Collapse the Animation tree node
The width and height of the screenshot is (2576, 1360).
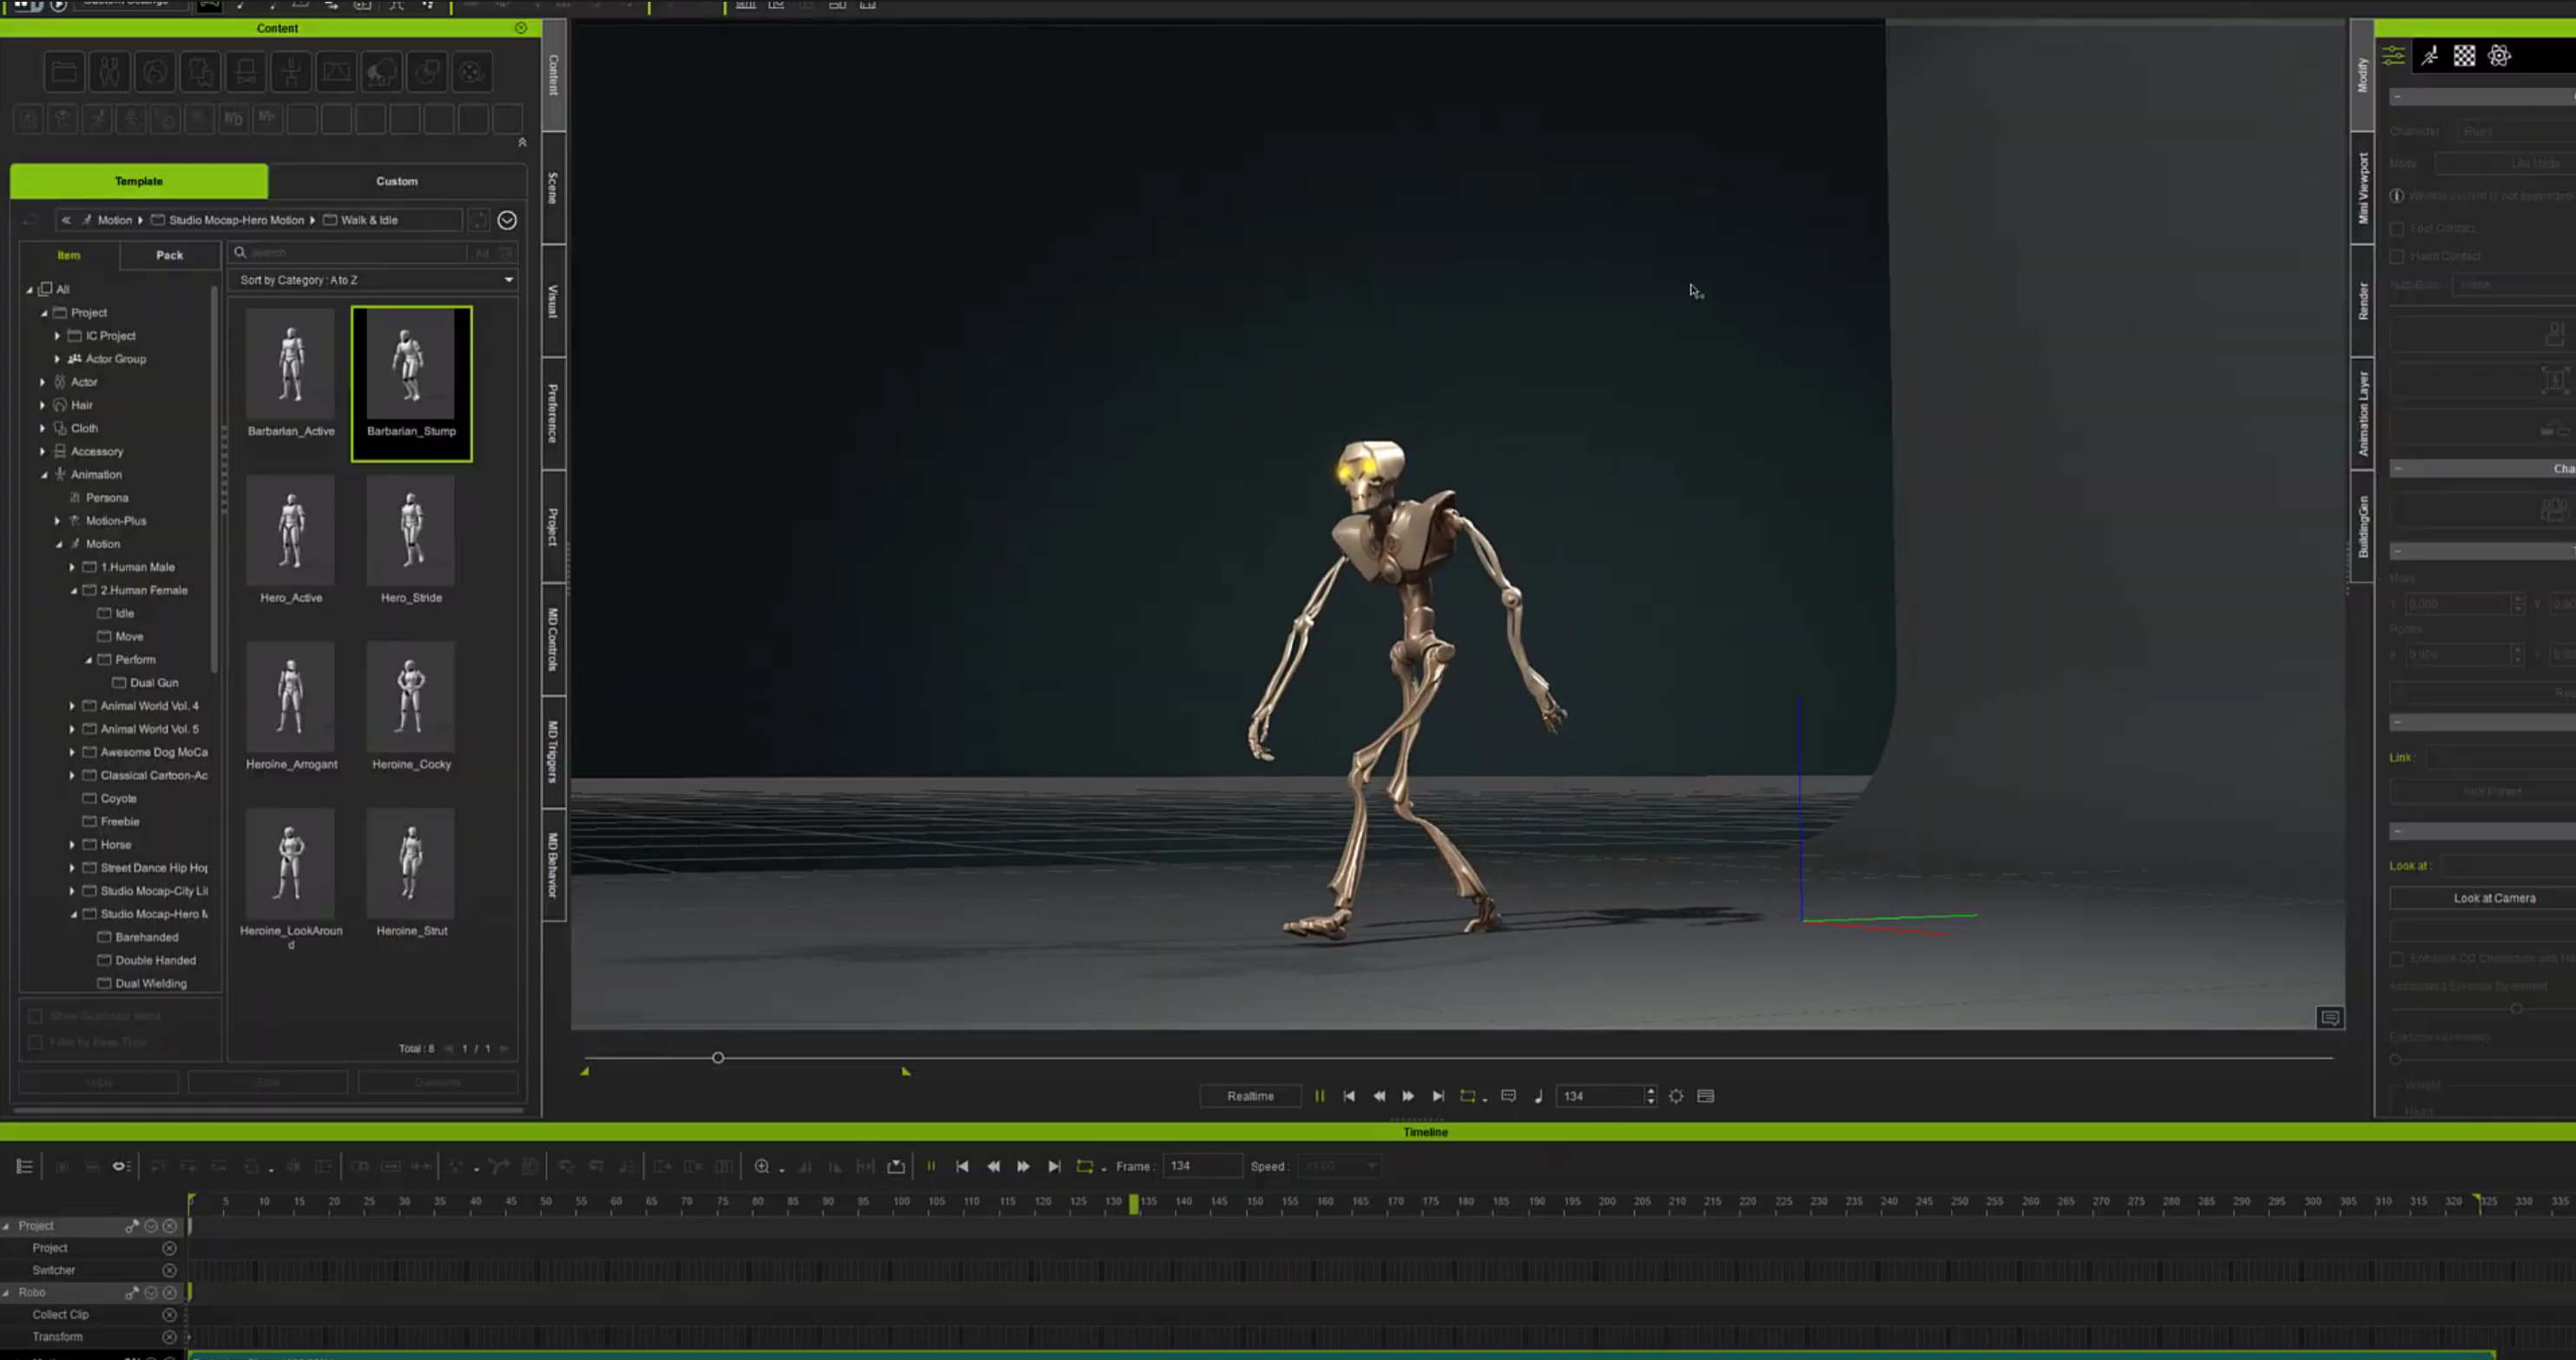click(x=44, y=475)
